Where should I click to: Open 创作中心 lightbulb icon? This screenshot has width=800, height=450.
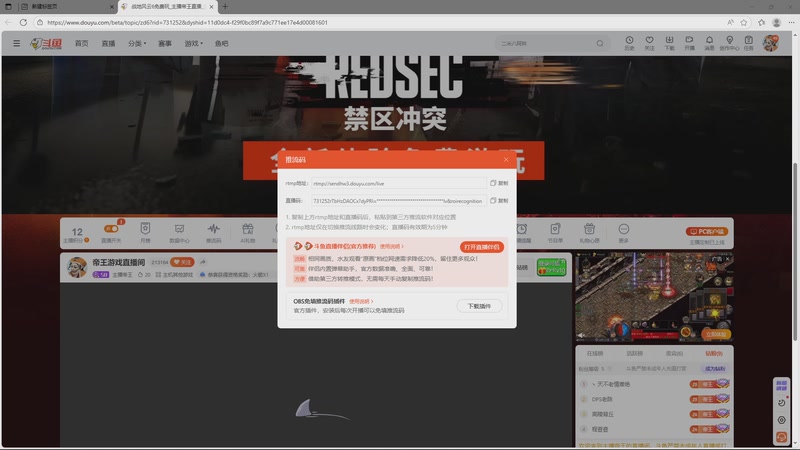point(729,43)
